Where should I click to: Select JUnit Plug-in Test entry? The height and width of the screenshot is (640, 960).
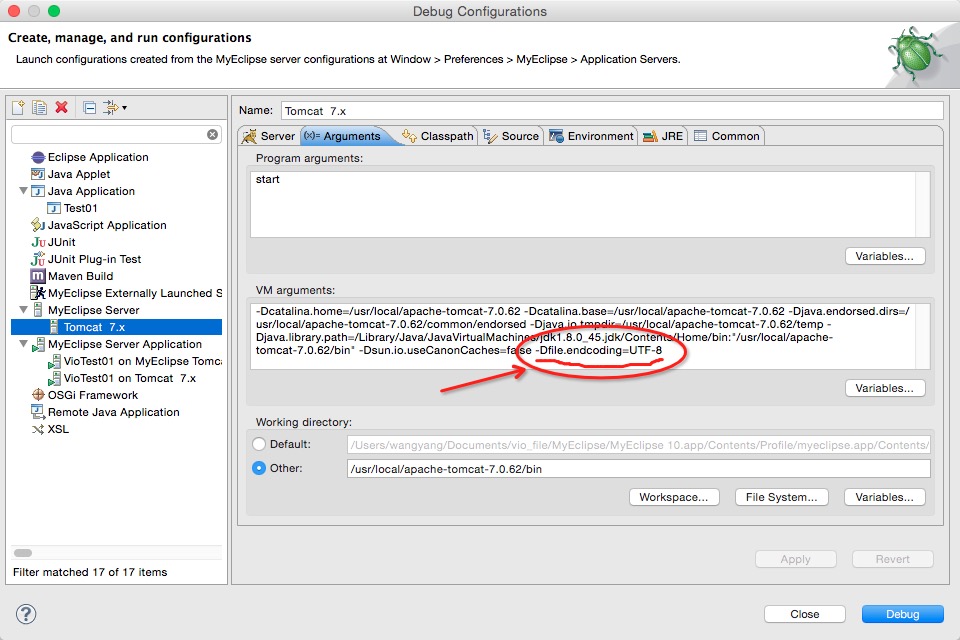(x=94, y=259)
